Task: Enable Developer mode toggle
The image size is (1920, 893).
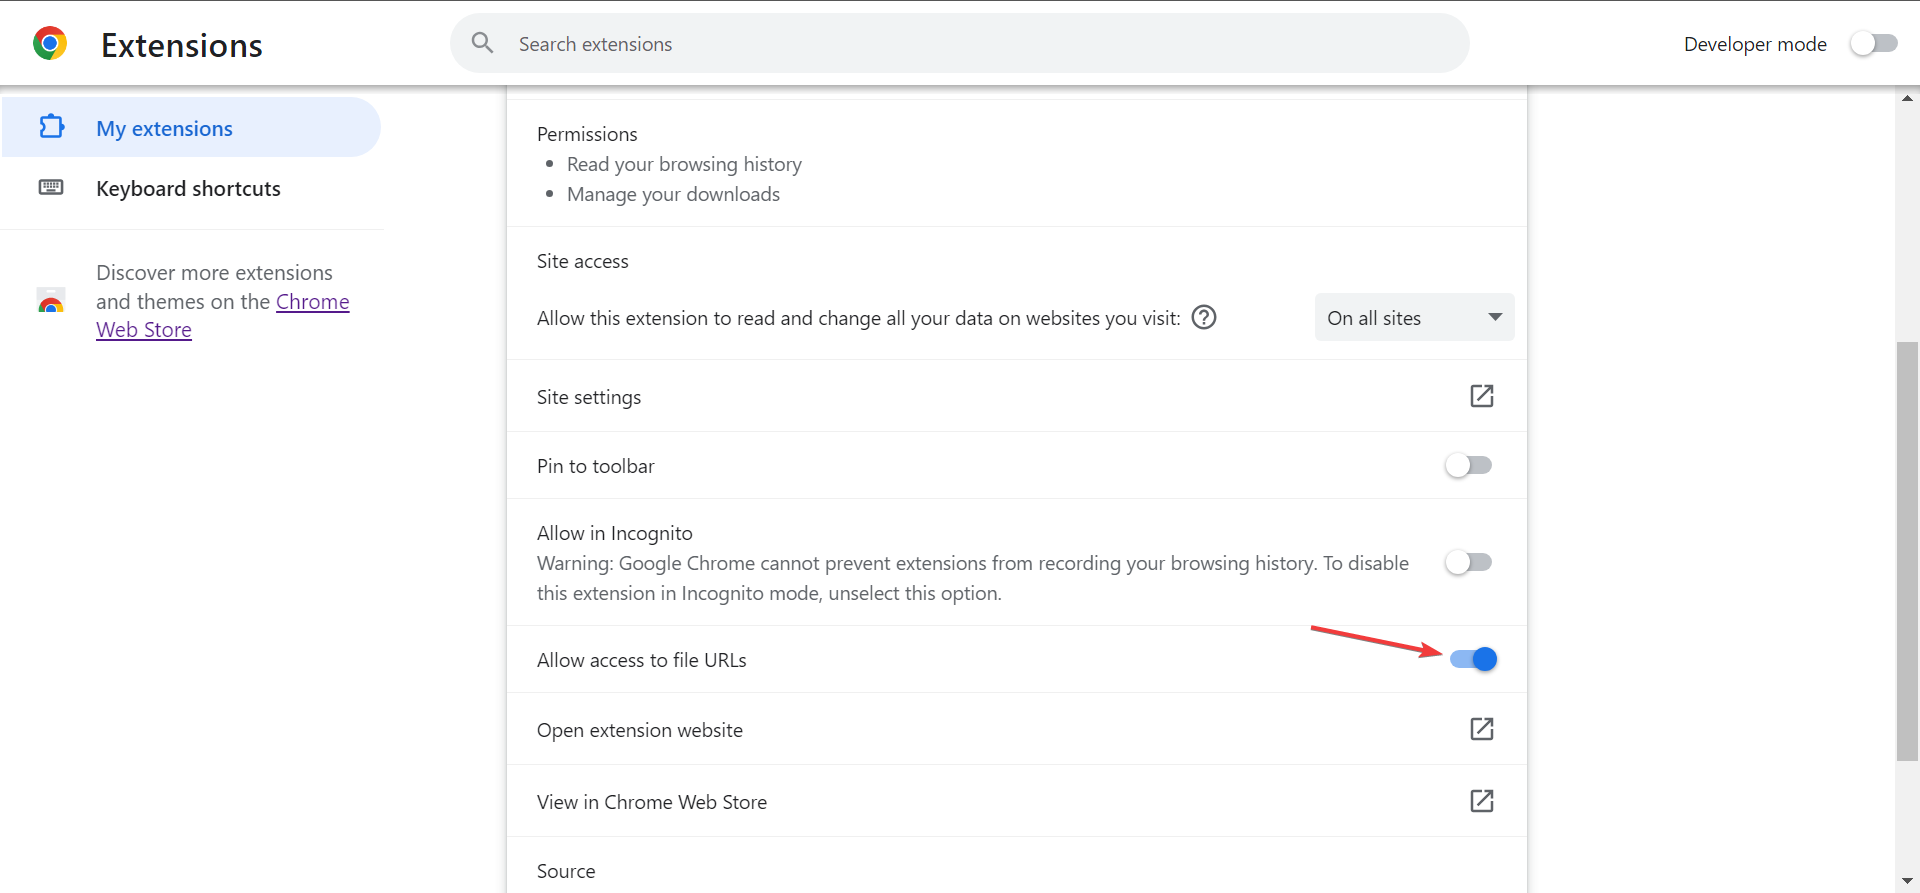Action: 1873,43
